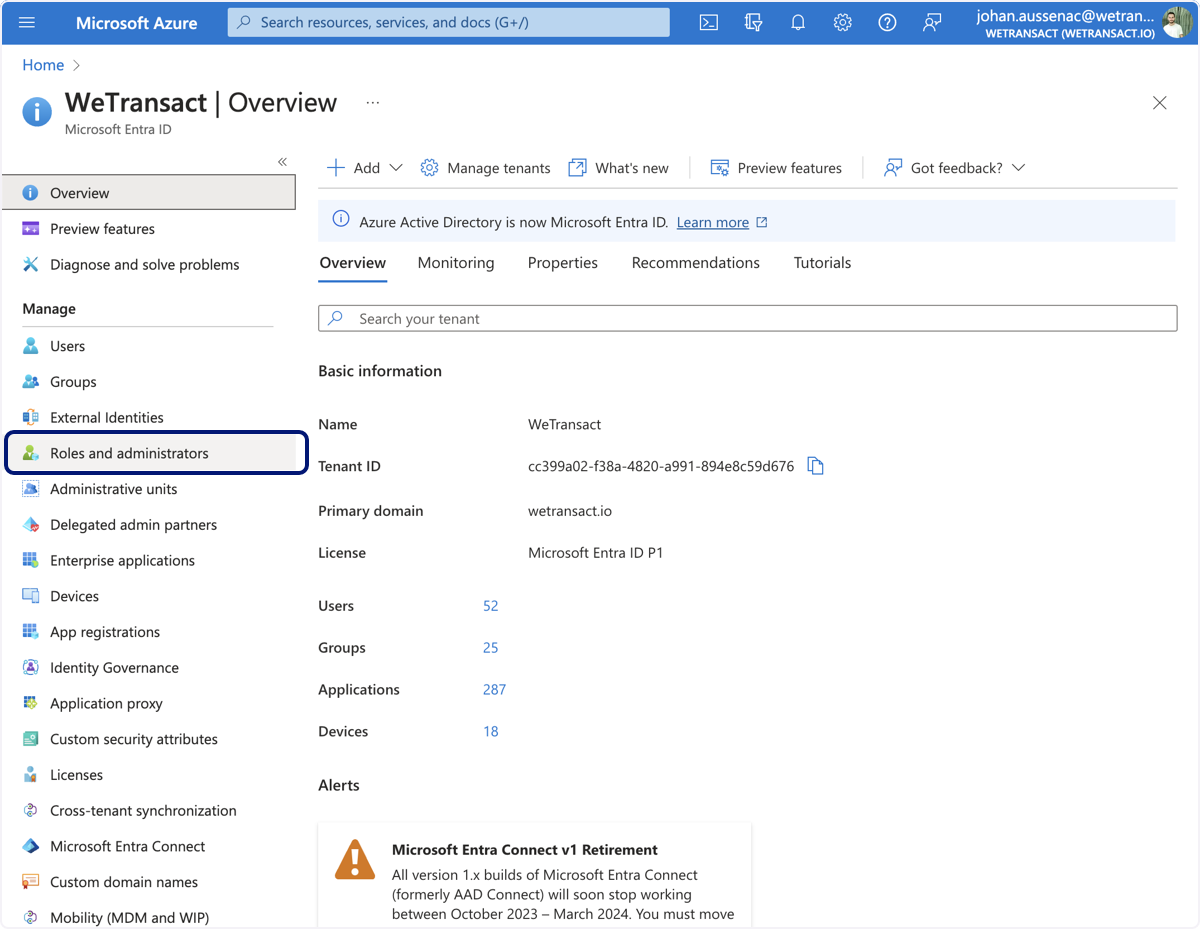This screenshot has width=1200, height=929.
Task: Focus the global search resources box
Action: tap(449, 22)
